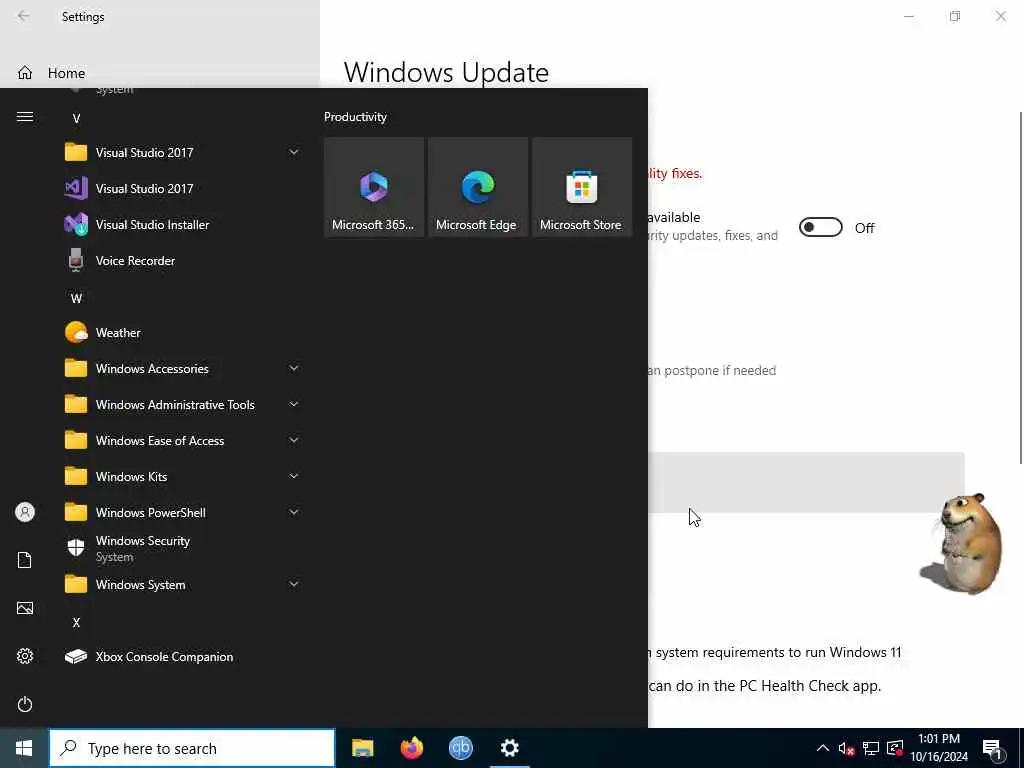This screenshot has height=768, width=1024.
Task: Click the Windows Start button
Action: (24, 748)
